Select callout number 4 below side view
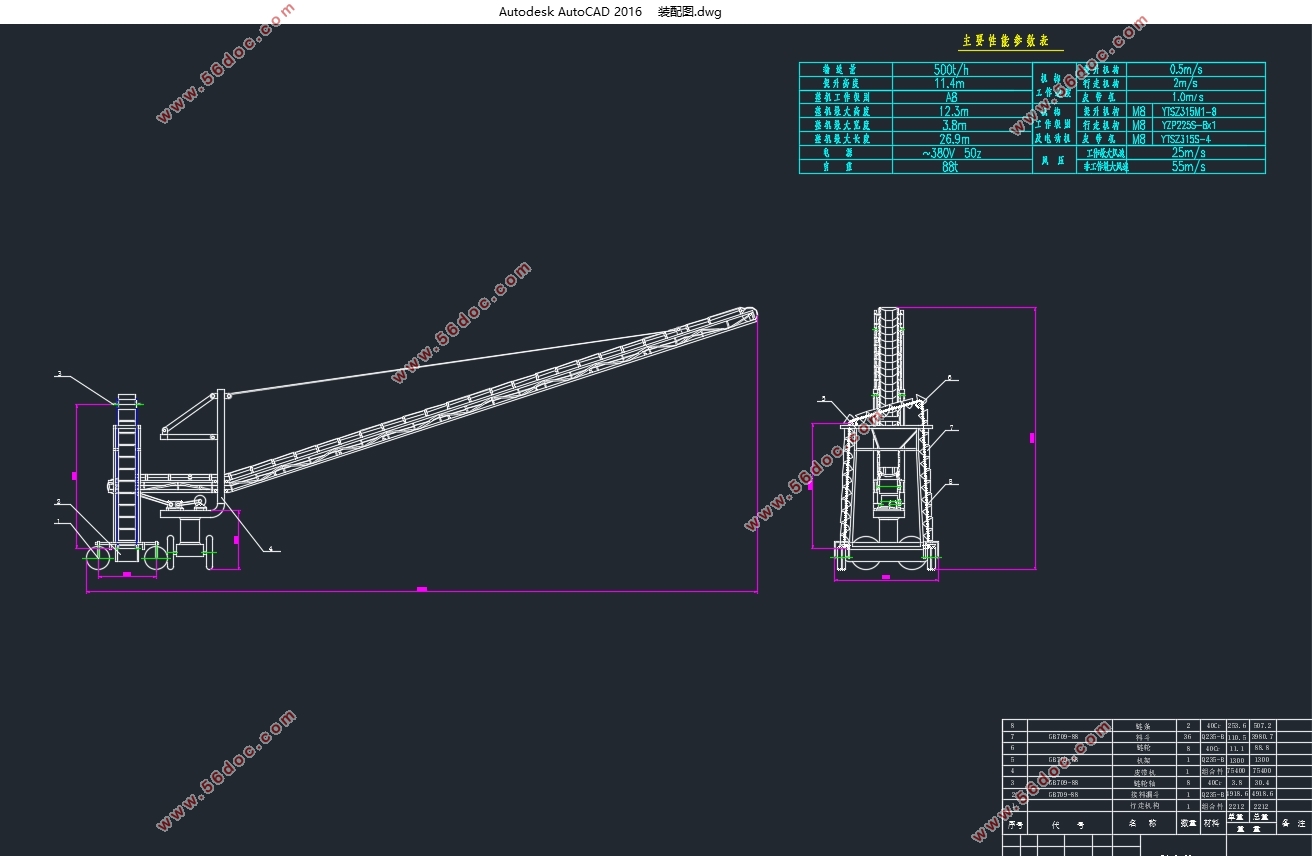This screenshot has height=856, width=1312. click(269, 549)
